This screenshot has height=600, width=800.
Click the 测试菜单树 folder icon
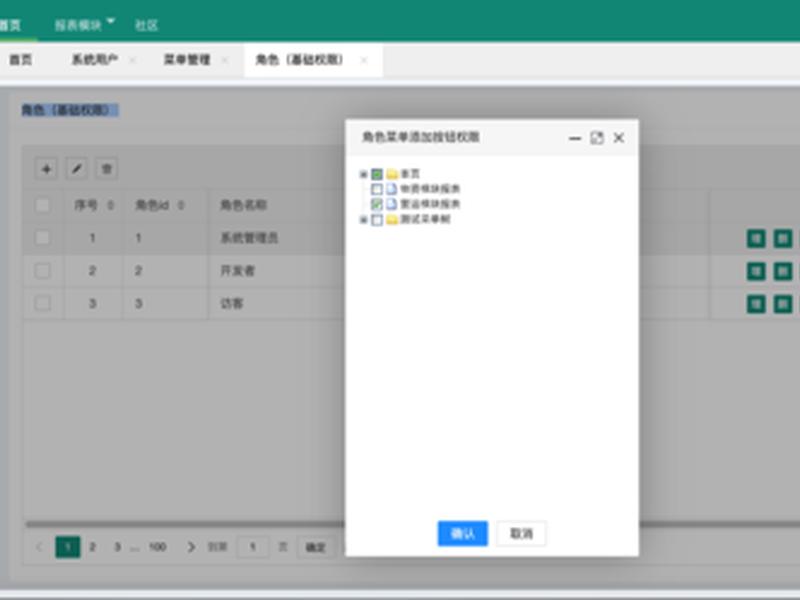(x=392, y=220)
